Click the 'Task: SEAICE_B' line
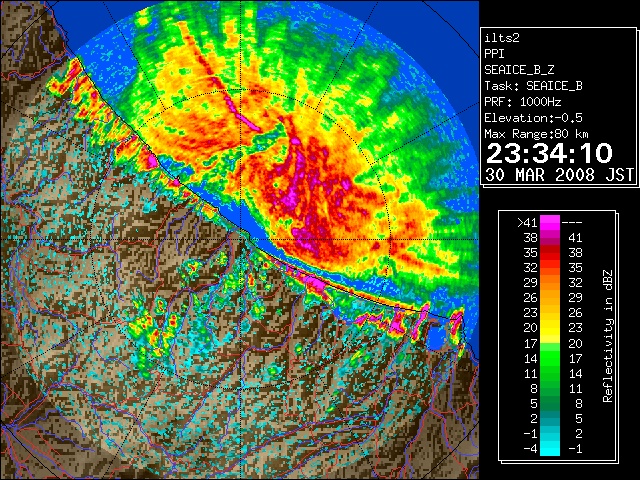 [533, 86]
